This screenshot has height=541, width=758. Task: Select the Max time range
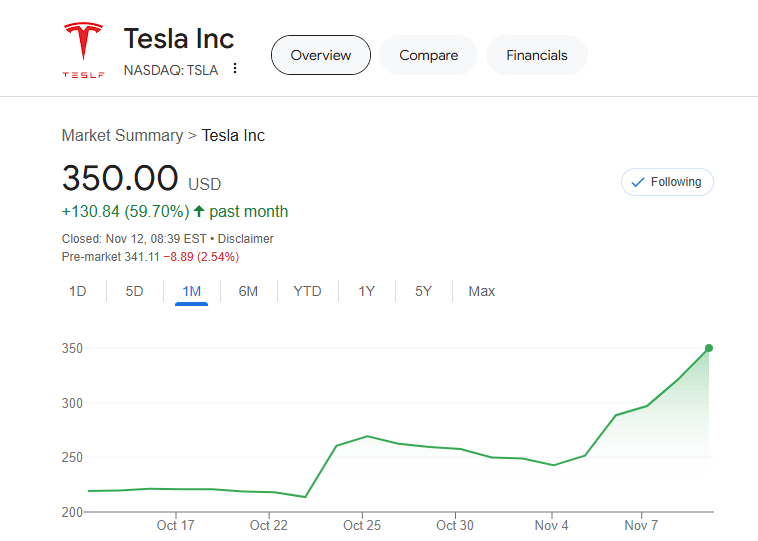click(482, 291)
